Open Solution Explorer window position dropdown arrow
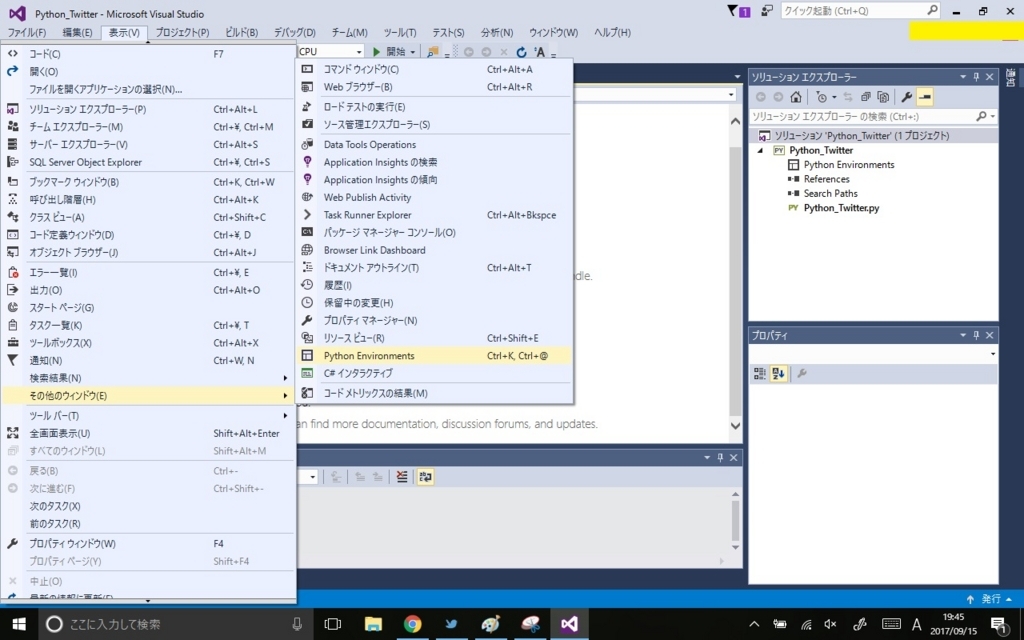 963,77
